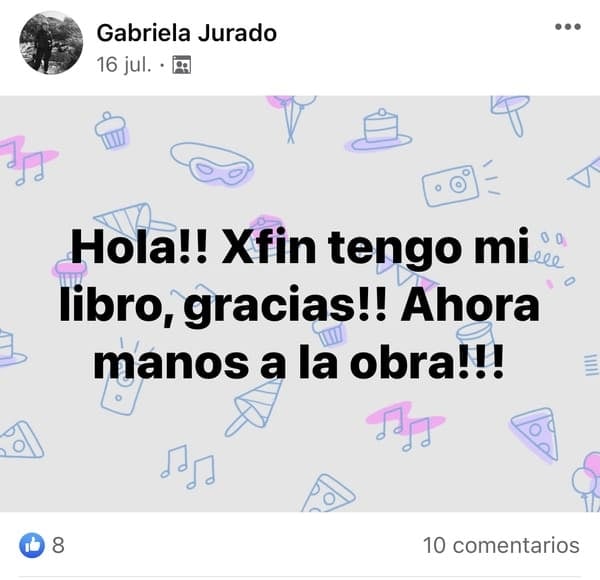Click the cake-on-plate doodle near the top

378,130
